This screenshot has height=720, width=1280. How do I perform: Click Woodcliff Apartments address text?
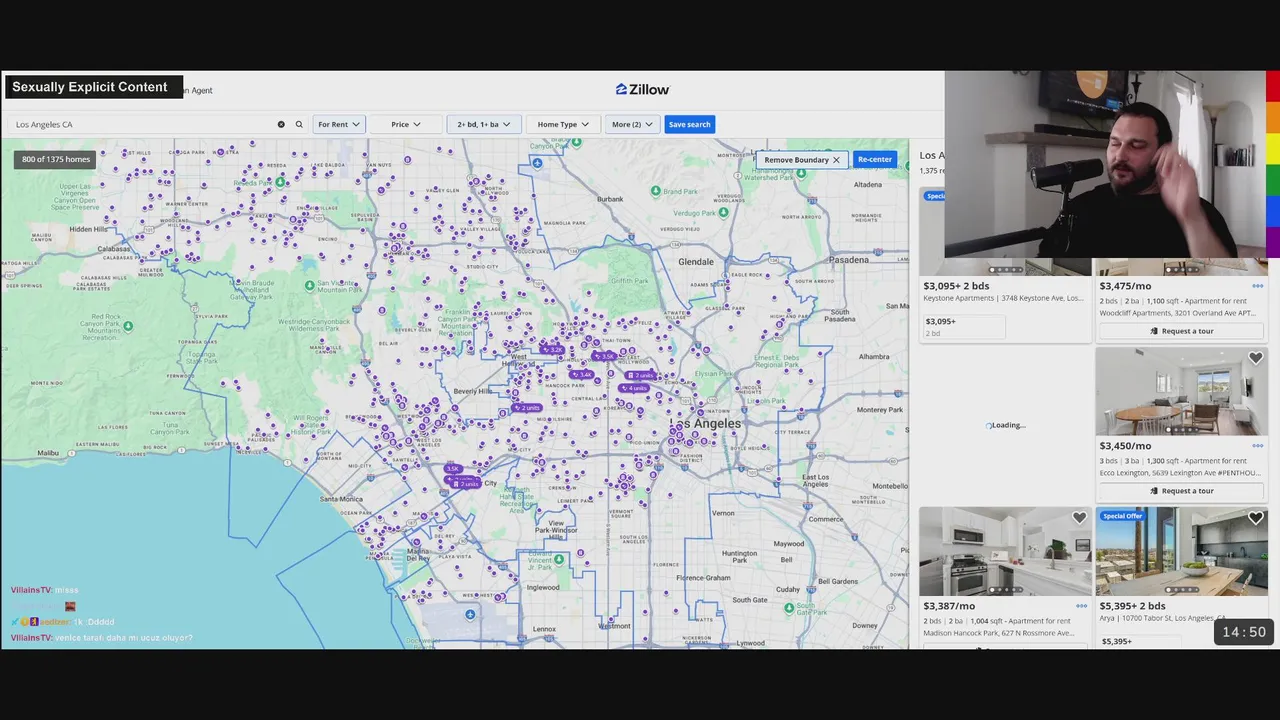[x=1178, y=313]
